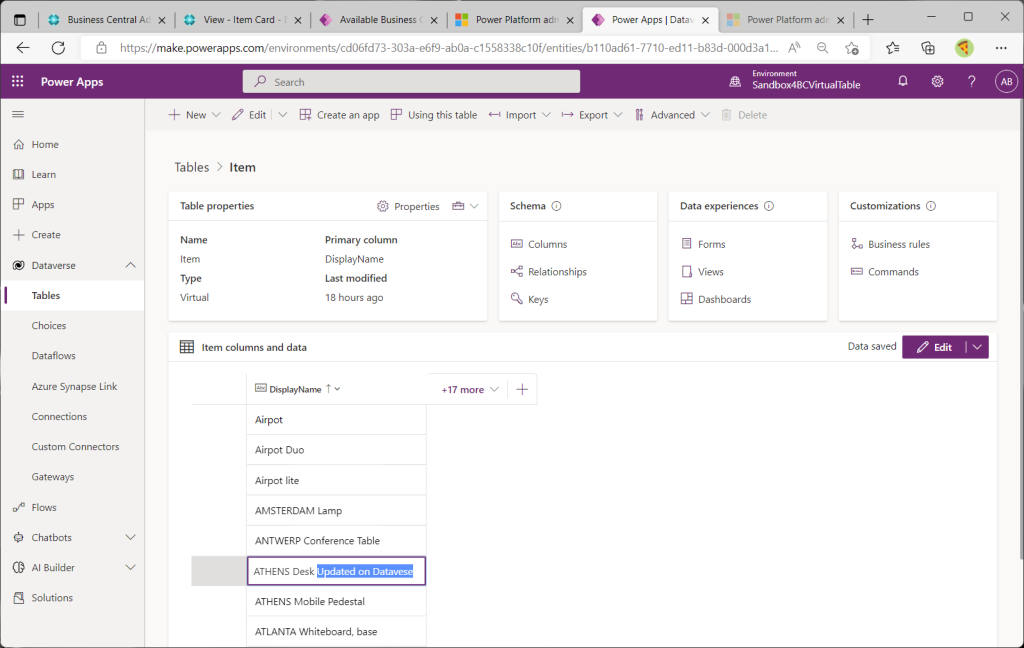Open the table Tools briefcase icon
This screenshot has height=648, width=1024.
click(458, 206)
